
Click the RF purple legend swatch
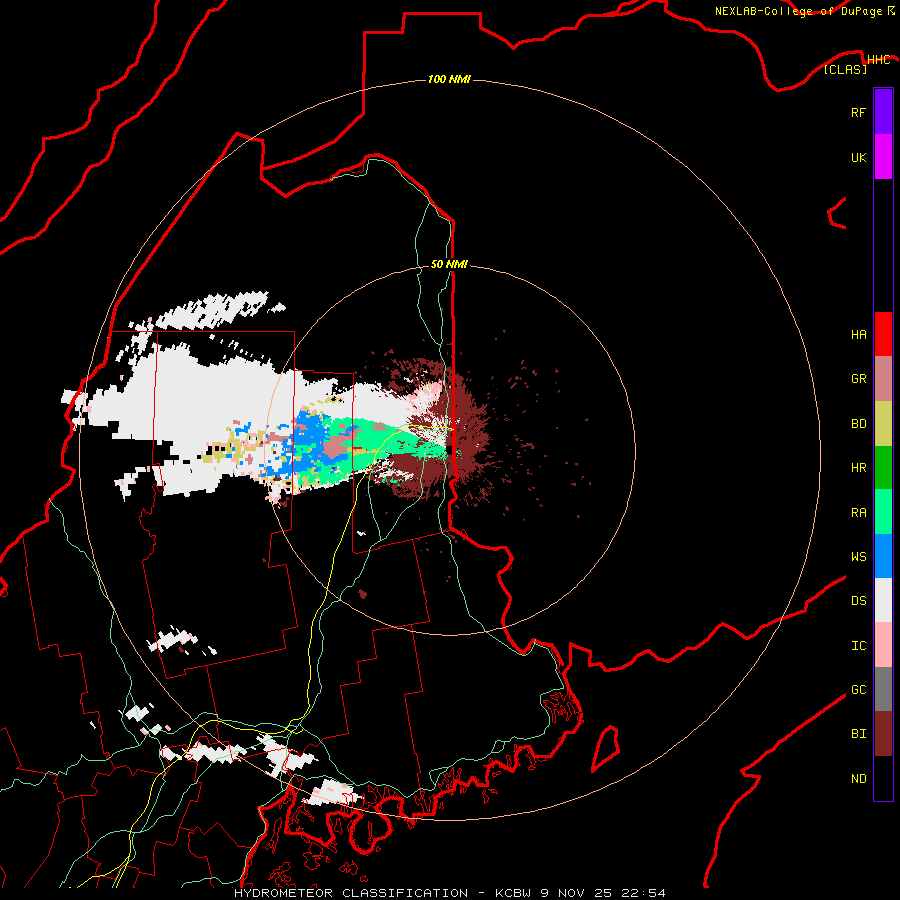click(883, 112)
